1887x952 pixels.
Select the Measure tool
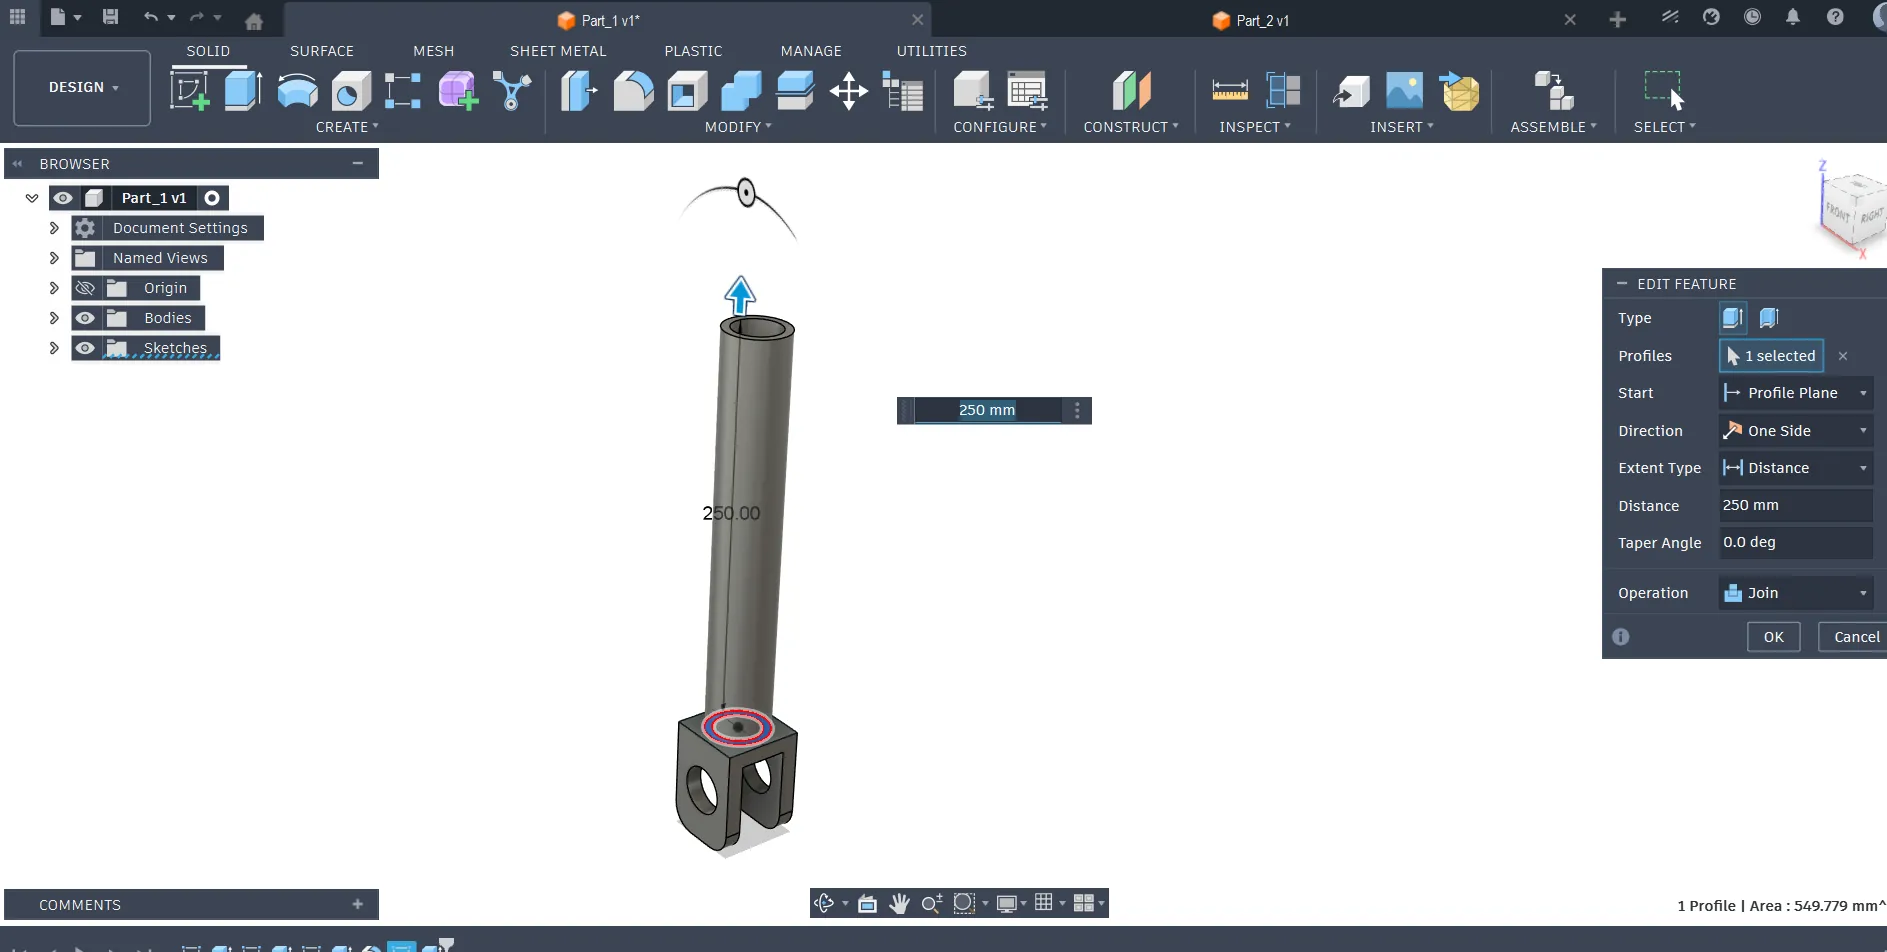click(x=1230, y=91)
